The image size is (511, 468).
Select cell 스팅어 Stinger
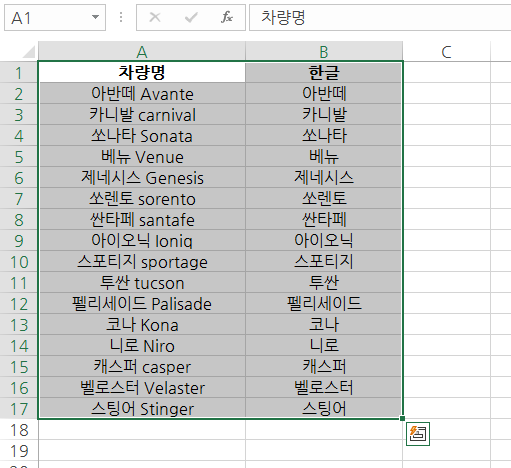(142, 408)
